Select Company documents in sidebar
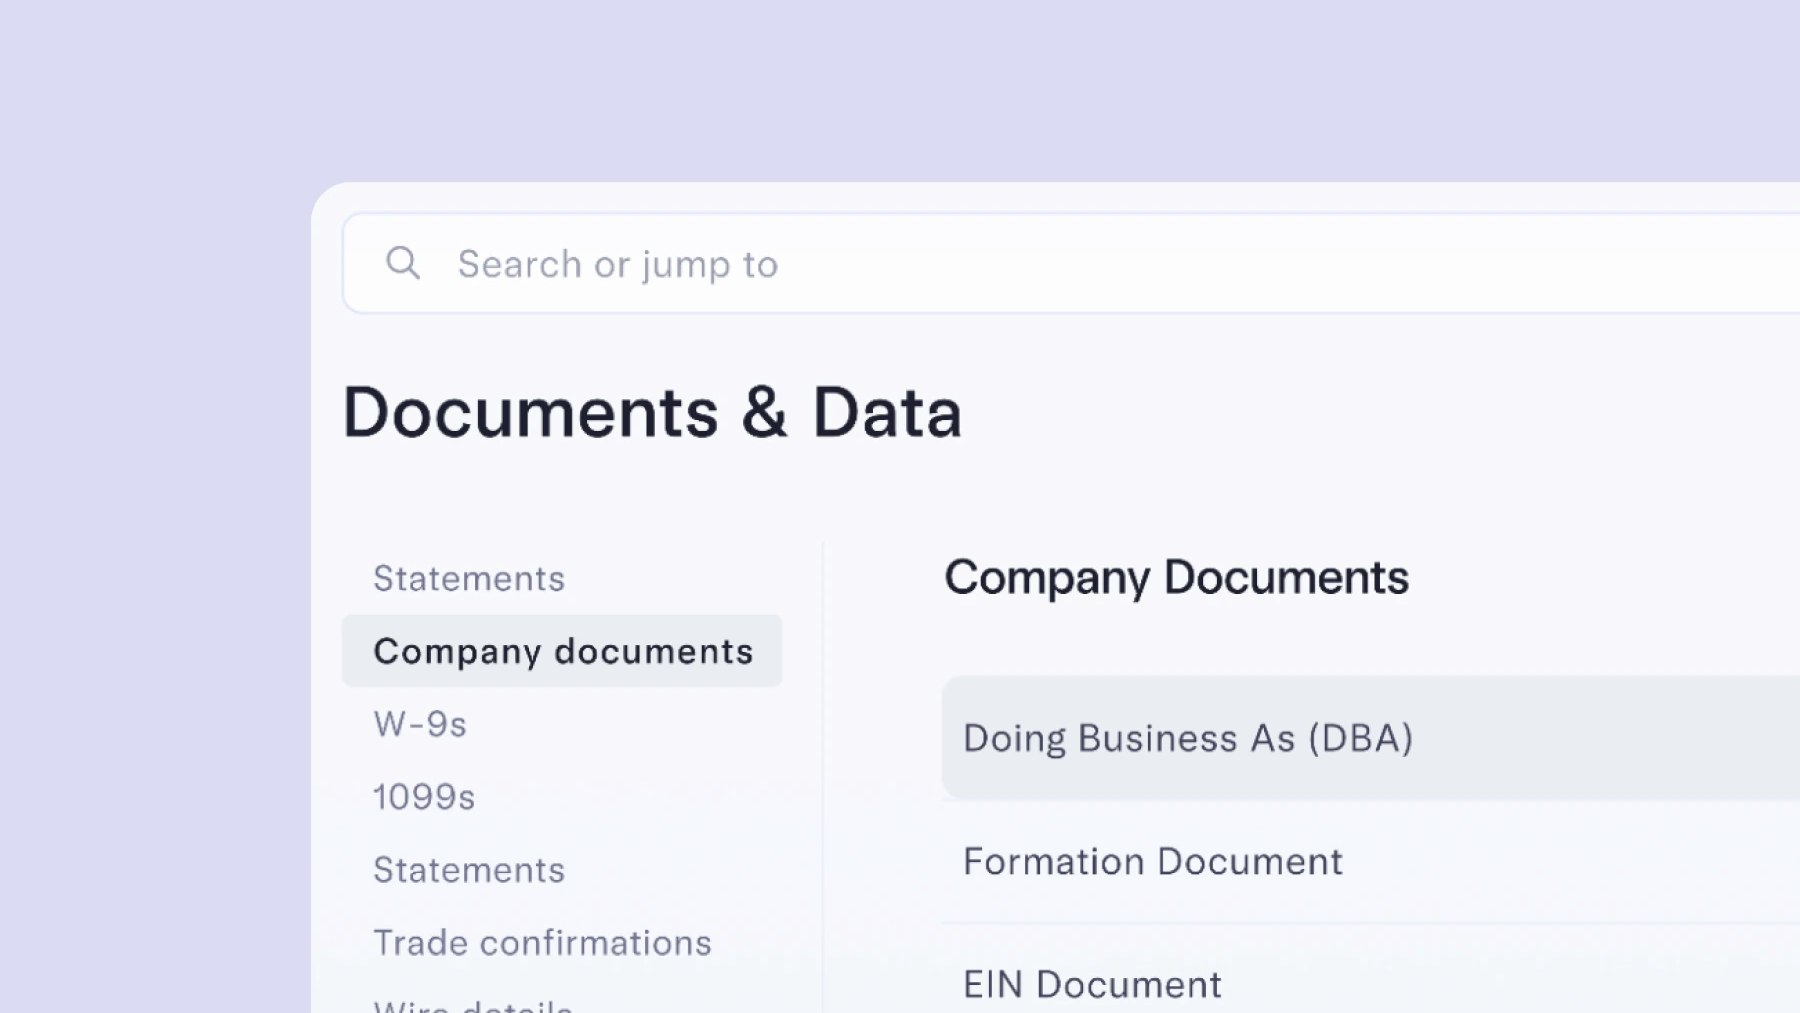 tap(562, 651)
